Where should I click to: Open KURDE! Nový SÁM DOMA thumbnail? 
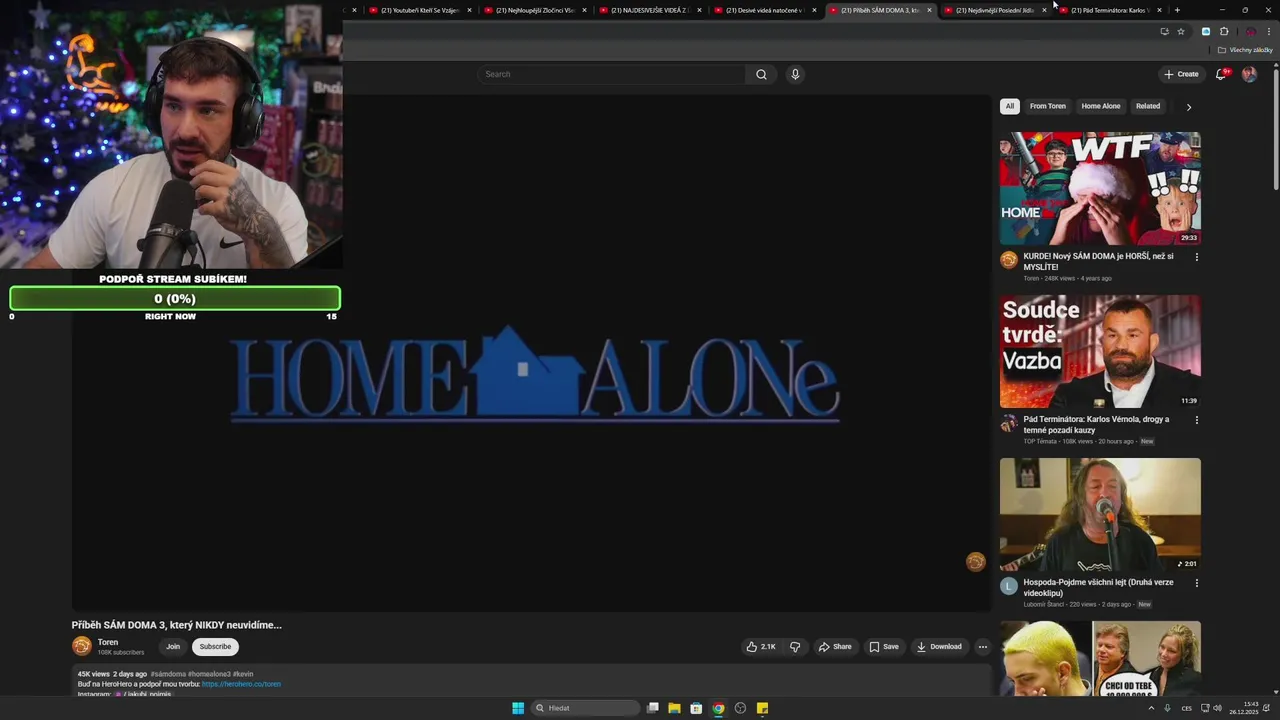point(1100,188)
